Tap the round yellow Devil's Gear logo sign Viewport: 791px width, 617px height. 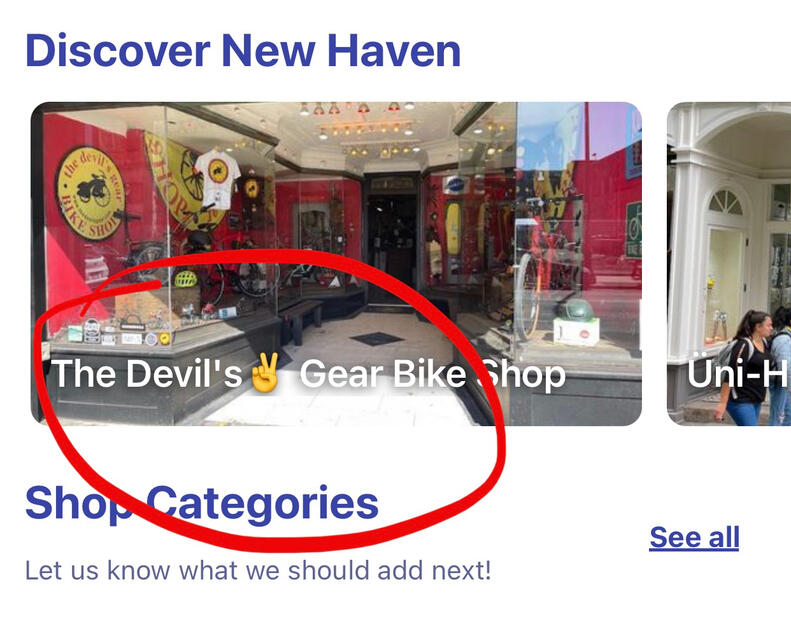click(x=91, y=193)
